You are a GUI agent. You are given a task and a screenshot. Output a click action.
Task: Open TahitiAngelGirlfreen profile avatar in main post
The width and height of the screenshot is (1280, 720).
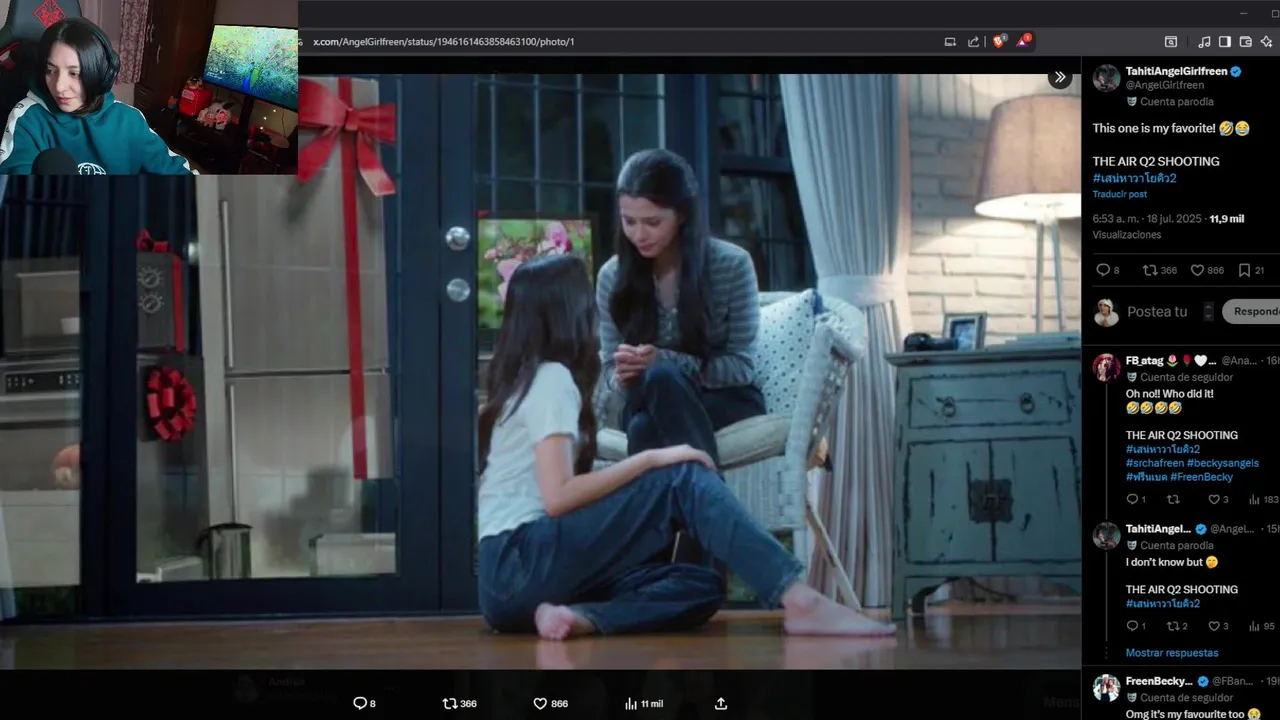coord(1106,78)
